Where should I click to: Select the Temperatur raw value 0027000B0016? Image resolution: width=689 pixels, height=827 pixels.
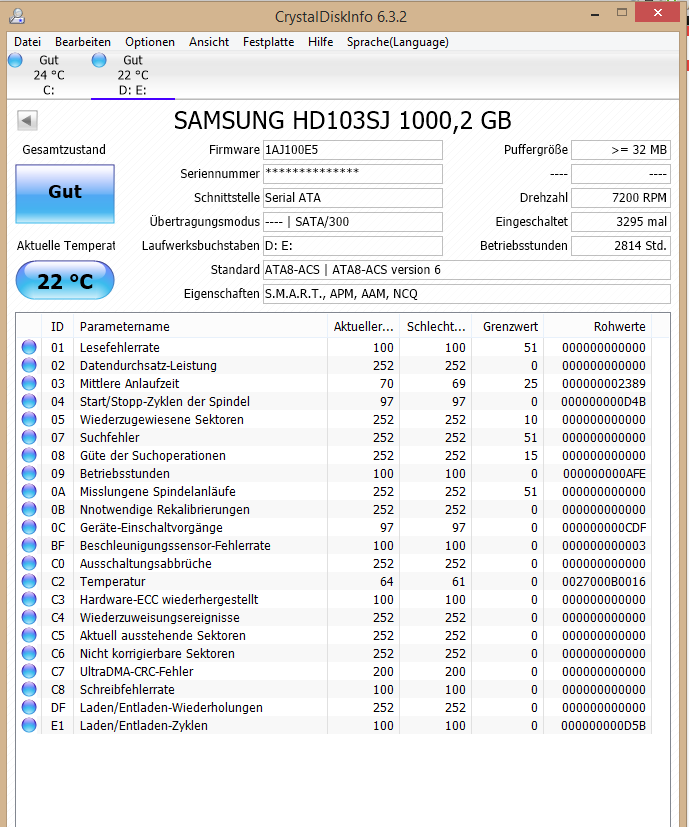click(604, 581)
